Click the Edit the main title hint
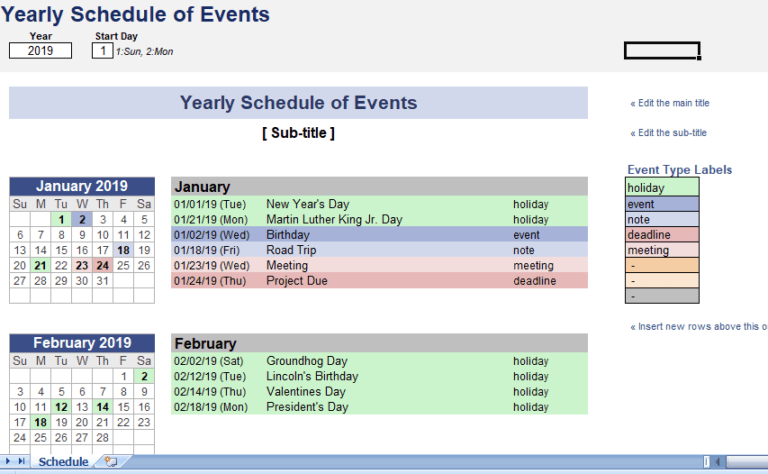768x474 pixels. pos(670,103)
